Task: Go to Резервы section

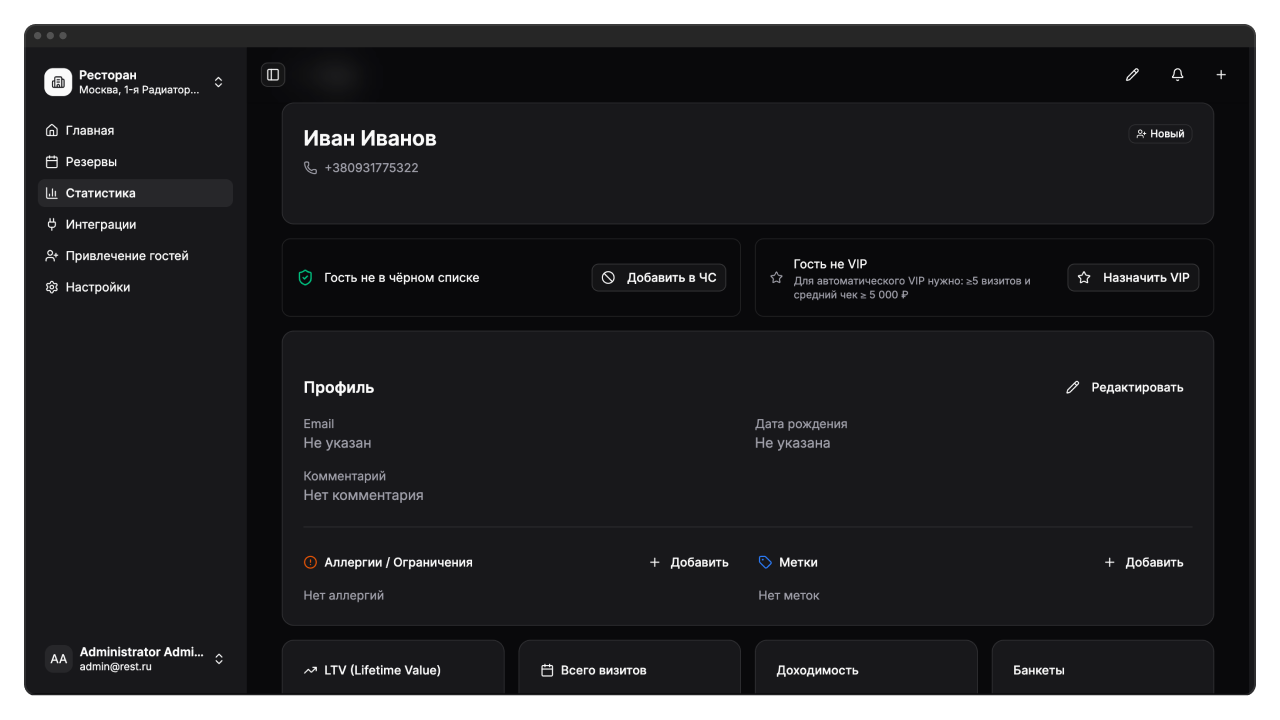Action: (91, 162)
